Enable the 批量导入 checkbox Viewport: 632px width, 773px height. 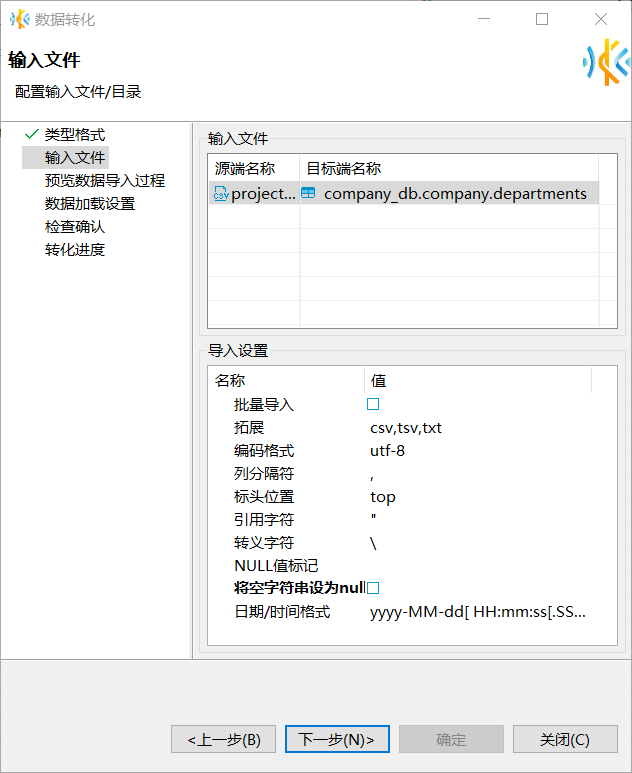pos(373,405)
